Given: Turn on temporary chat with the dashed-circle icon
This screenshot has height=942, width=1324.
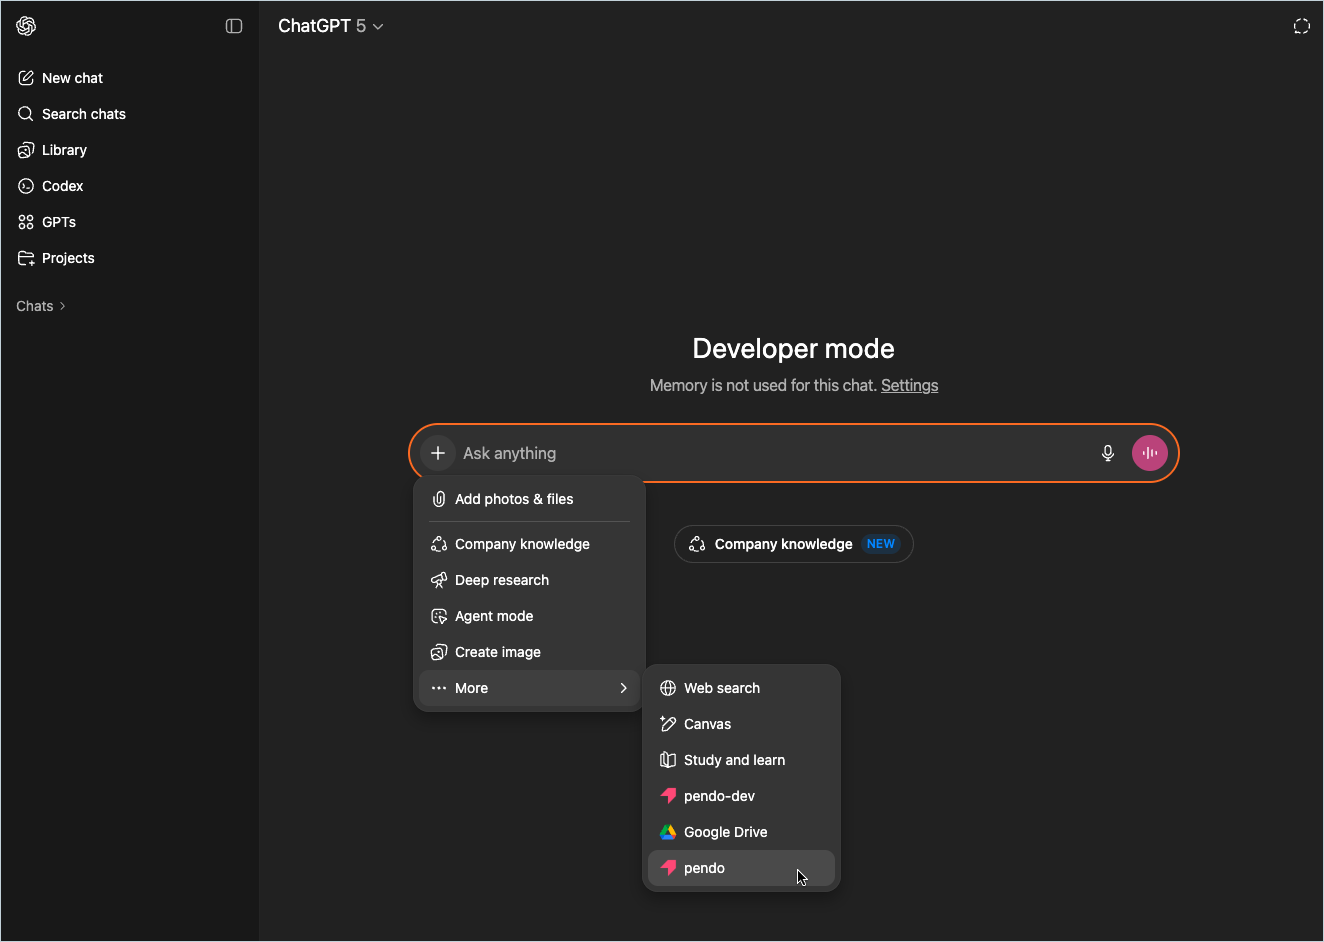Looking at the screenshot, I should [1301, 26].
